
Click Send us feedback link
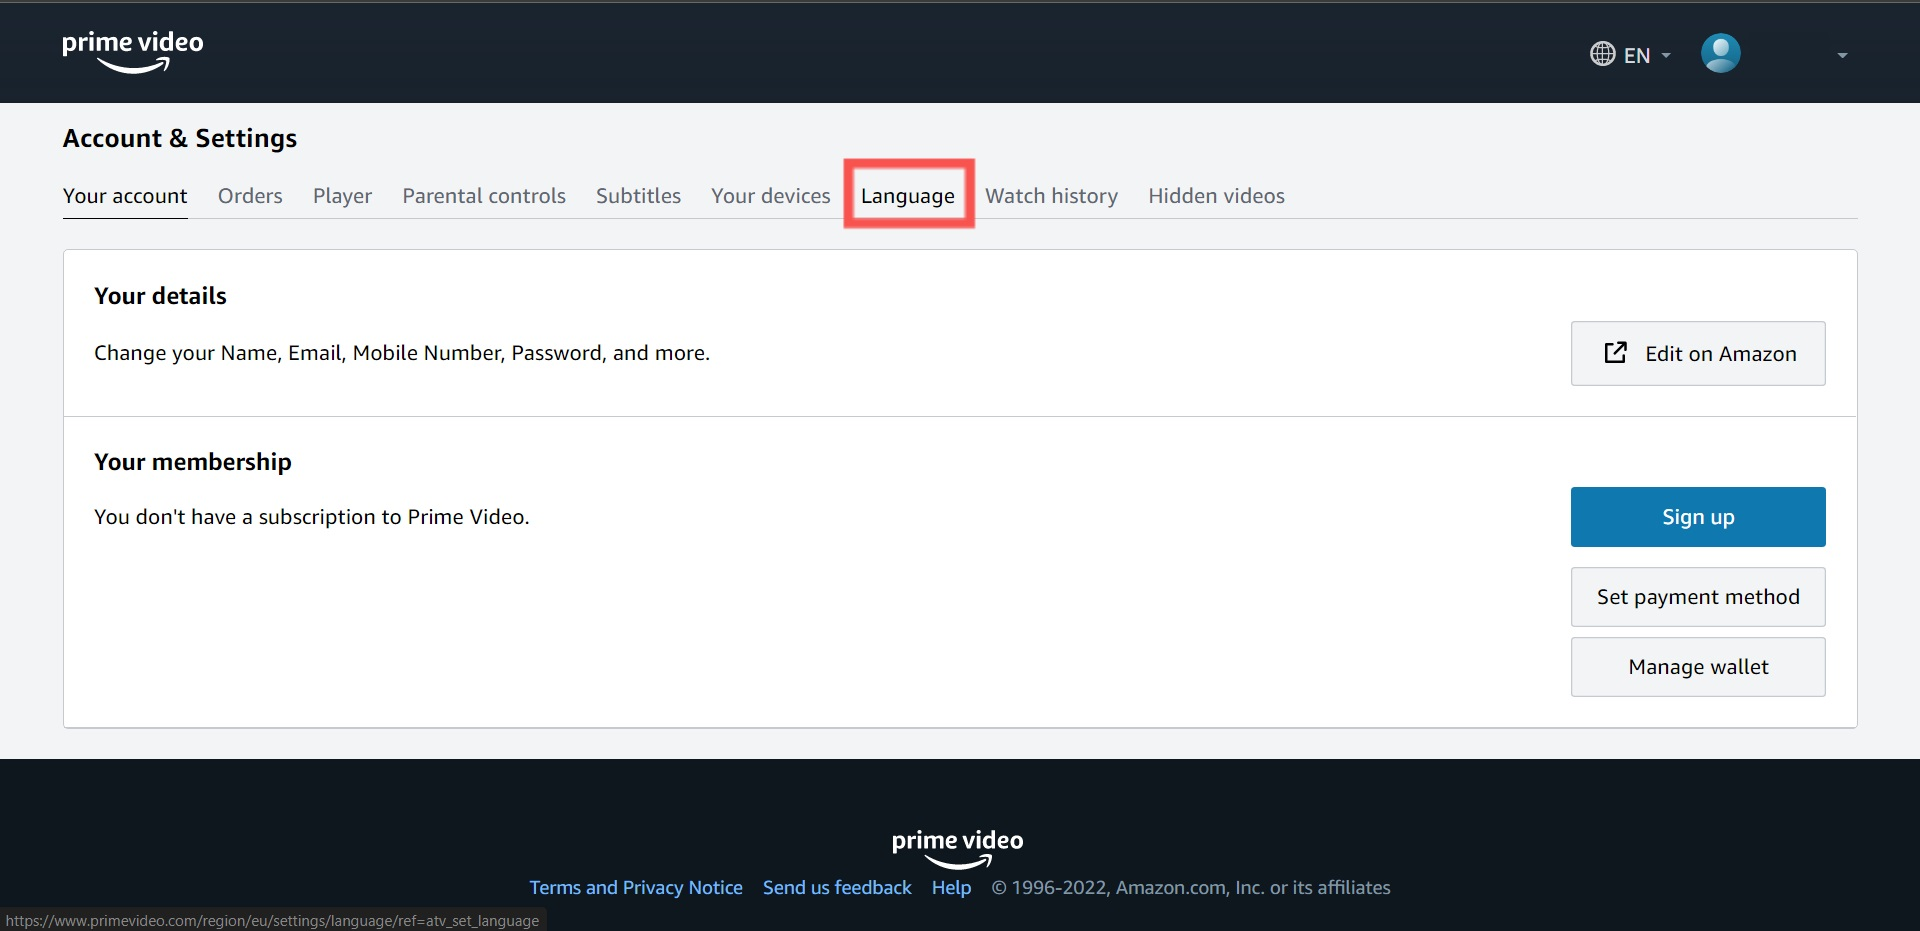[837, 888]
